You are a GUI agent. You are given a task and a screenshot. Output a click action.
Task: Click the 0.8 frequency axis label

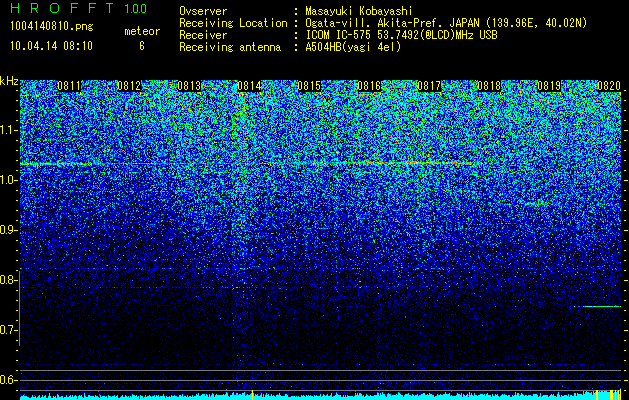[x=7, y=280]
